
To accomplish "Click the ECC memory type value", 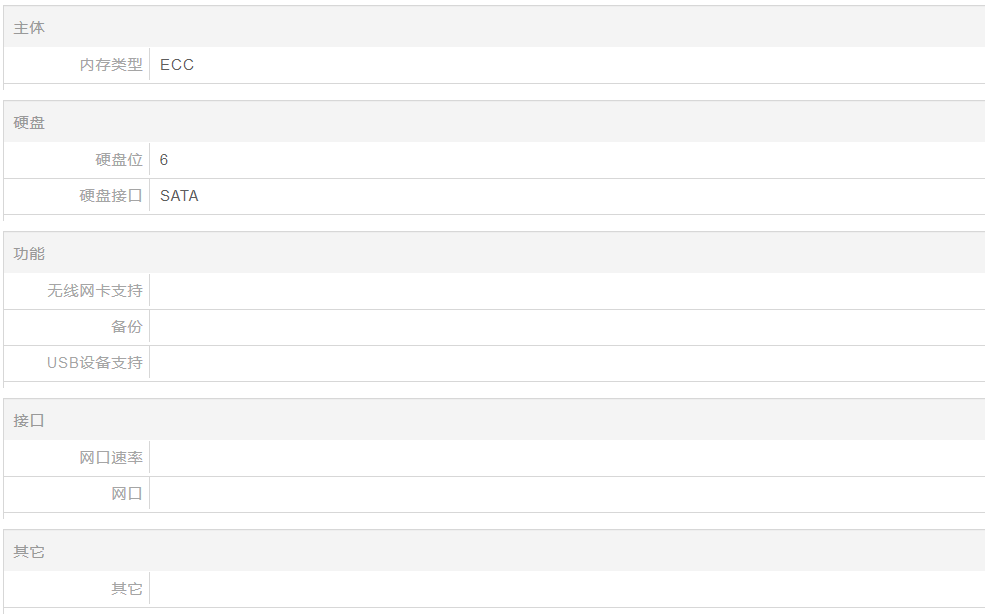I will tap(177, 65).
